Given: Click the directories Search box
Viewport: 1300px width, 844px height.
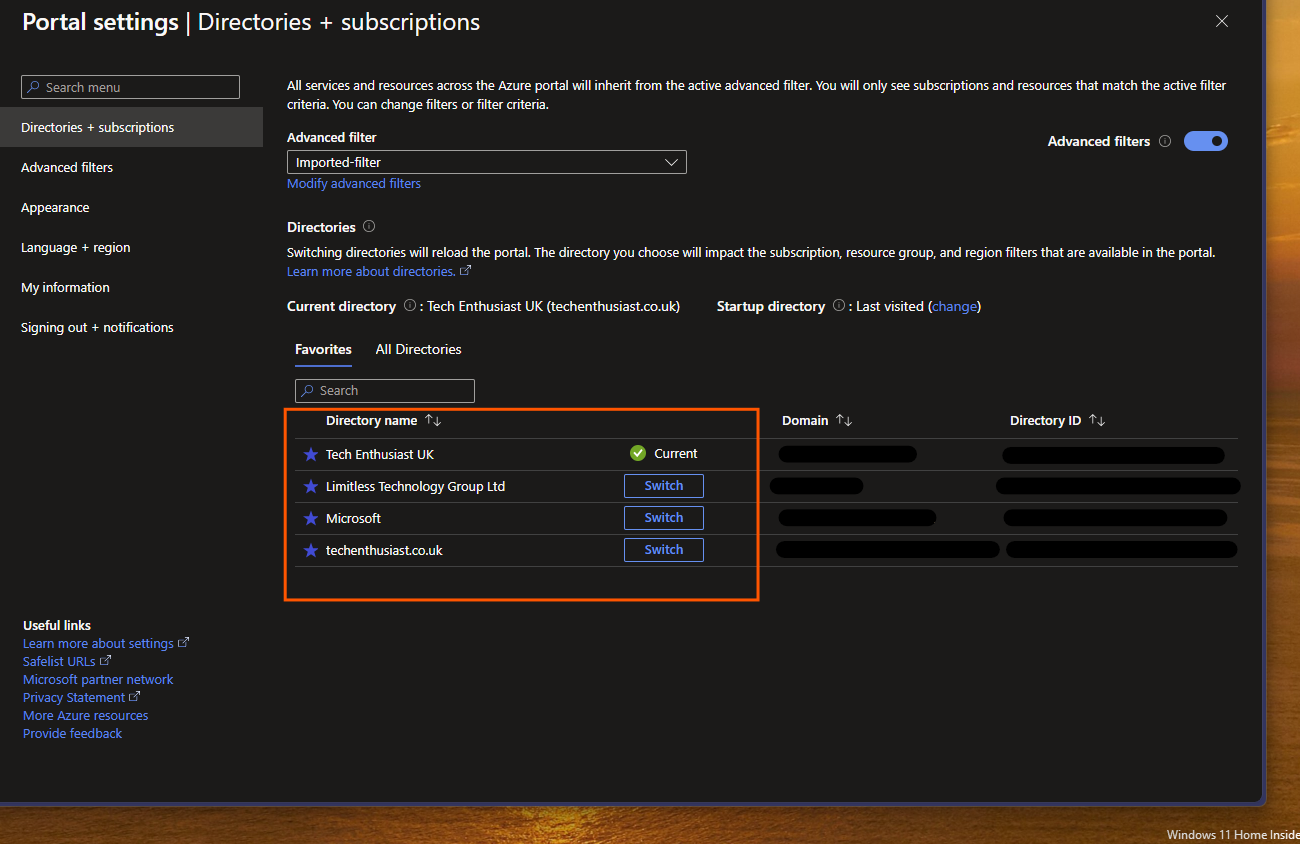Looking at the screenshot, I should click(x=385, y=391).
